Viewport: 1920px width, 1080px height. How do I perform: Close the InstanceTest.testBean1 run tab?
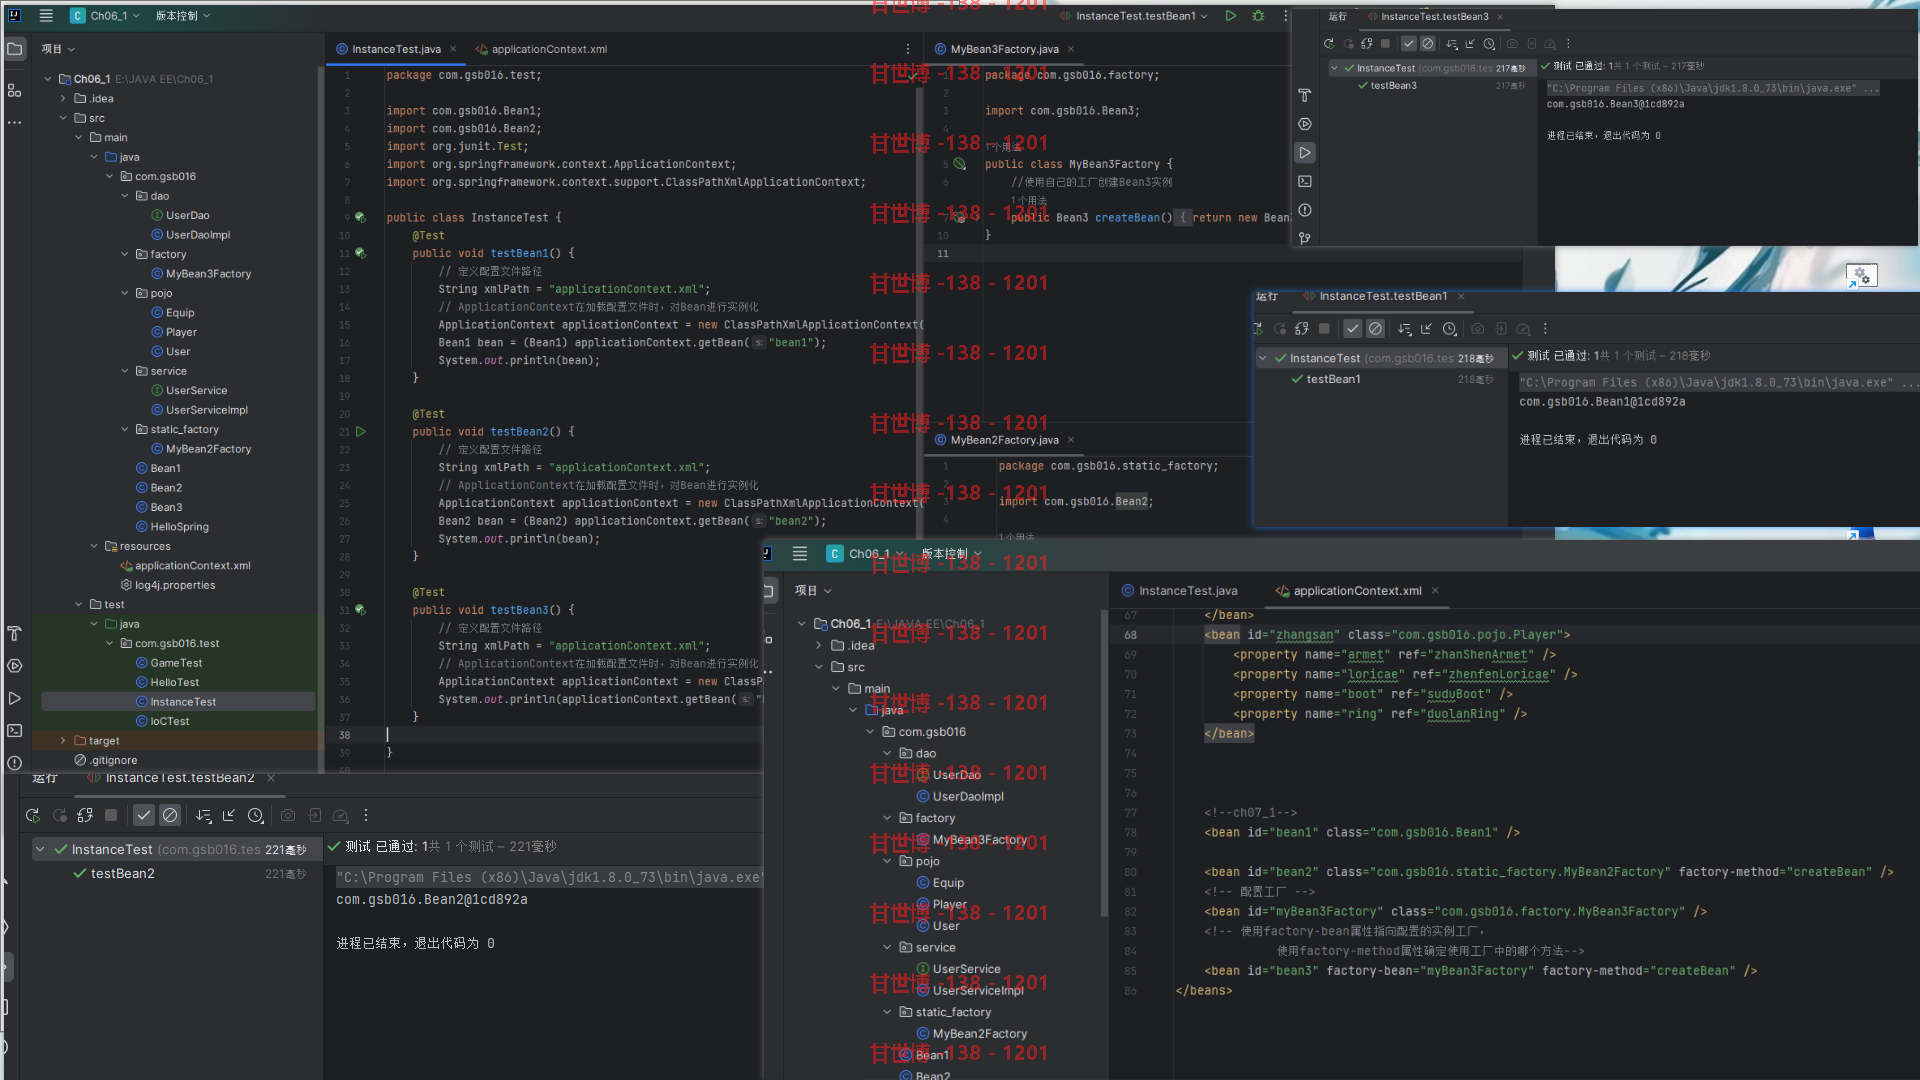click(1461, 296)
